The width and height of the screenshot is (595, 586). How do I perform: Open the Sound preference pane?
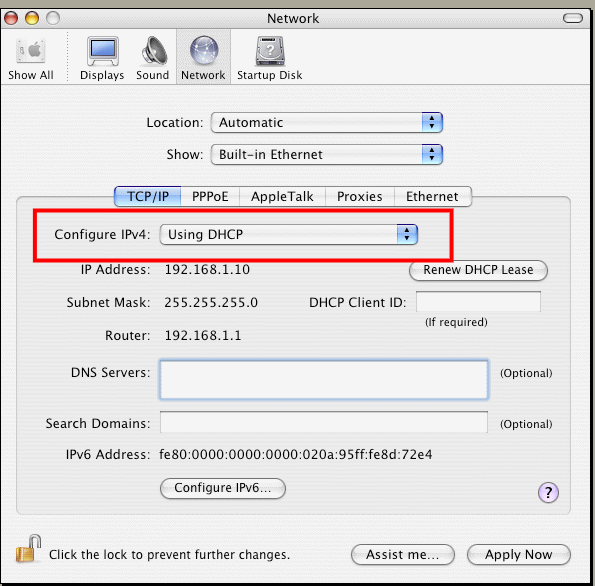click(x=154, y=51)
